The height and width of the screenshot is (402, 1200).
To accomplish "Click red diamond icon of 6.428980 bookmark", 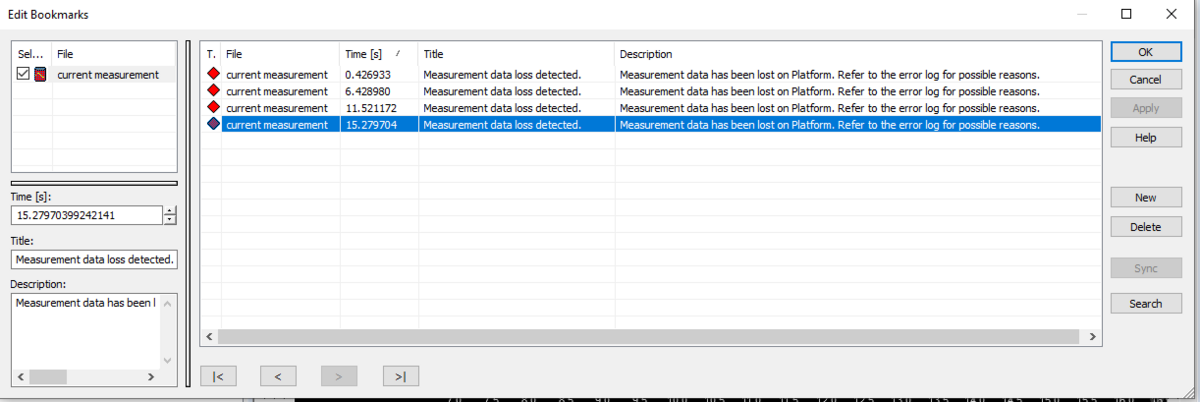I will pyautogui.click(x=212, y=91).
